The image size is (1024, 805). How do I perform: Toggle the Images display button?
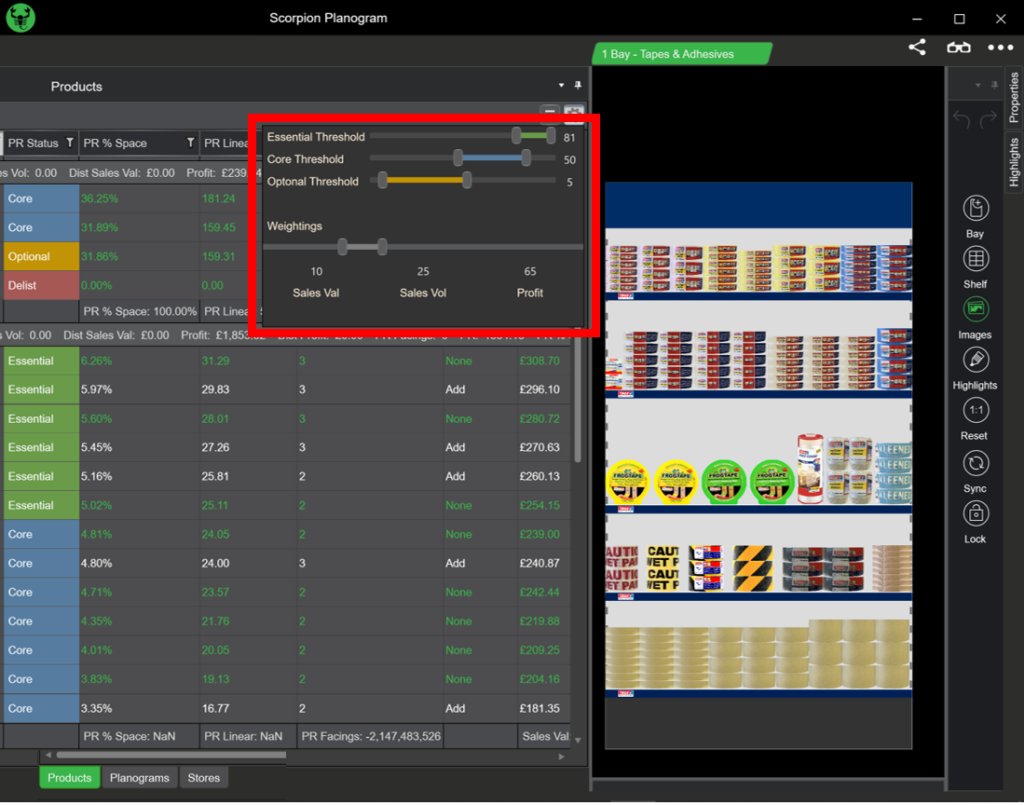pyautogui.click(x=975, y=309)
